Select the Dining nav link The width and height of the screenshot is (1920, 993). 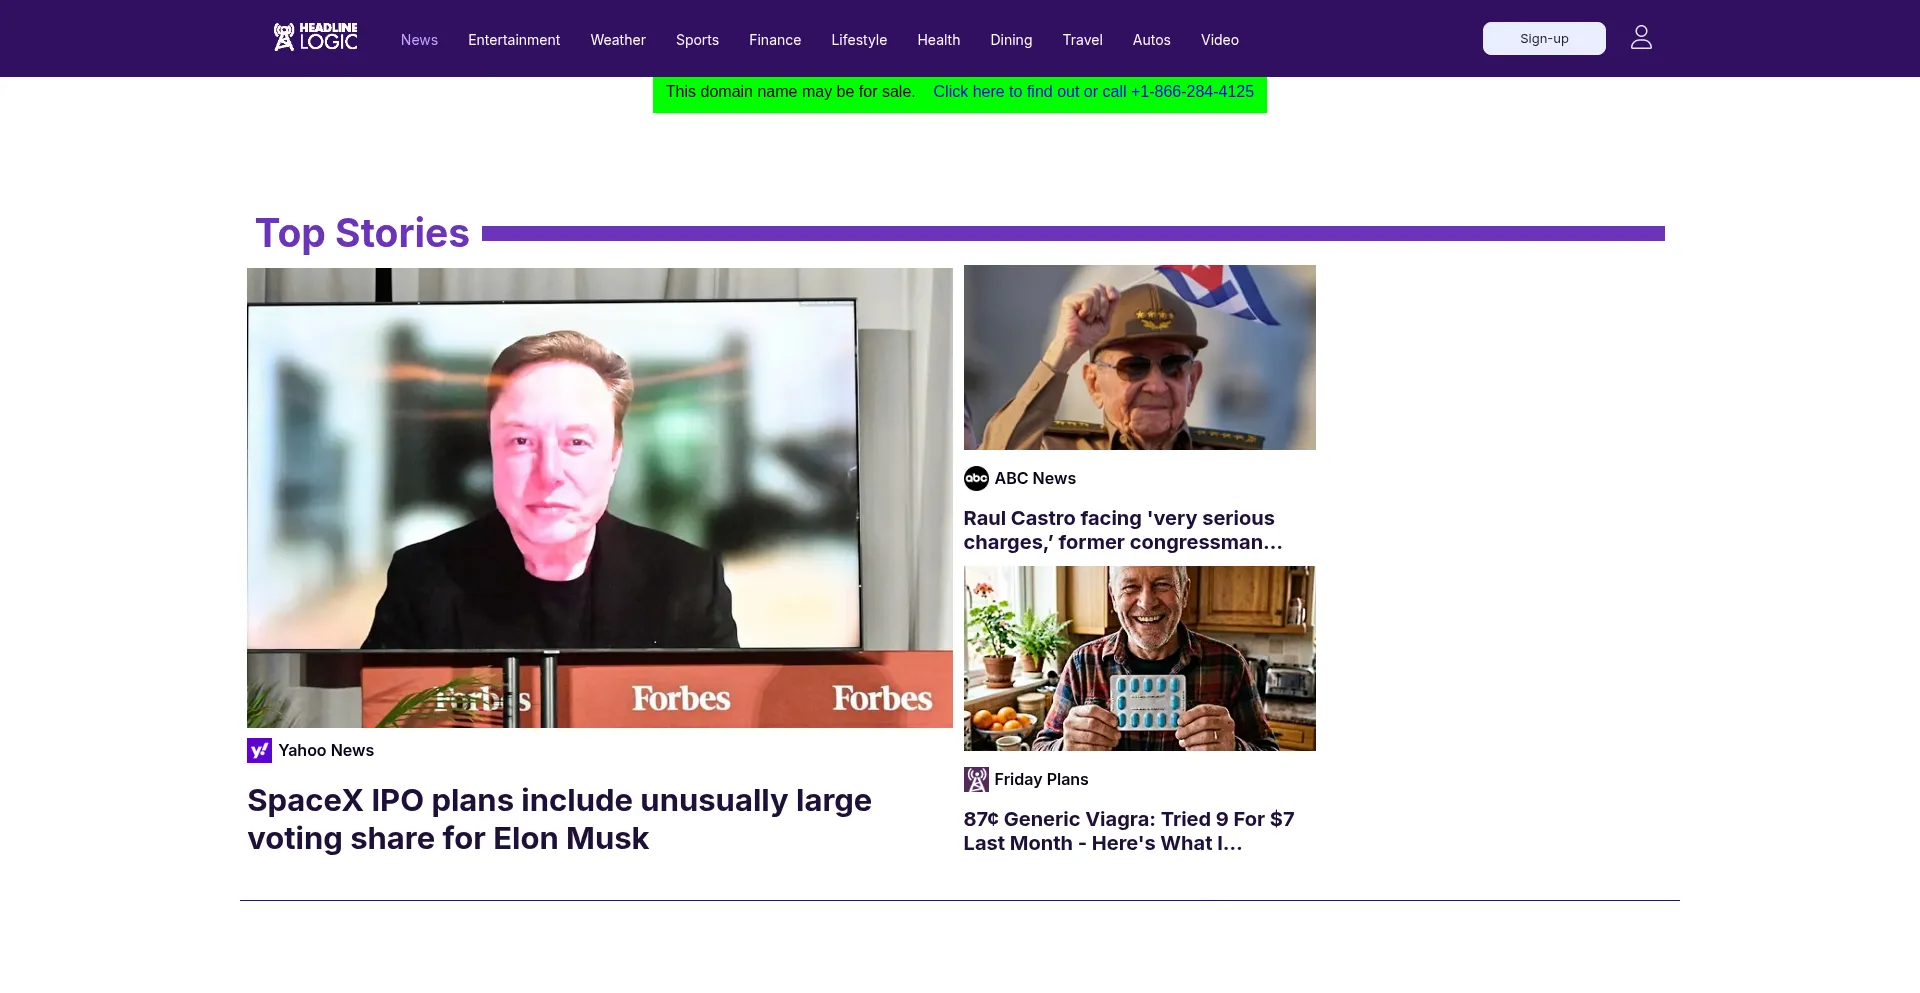[x=1011, y=40]
